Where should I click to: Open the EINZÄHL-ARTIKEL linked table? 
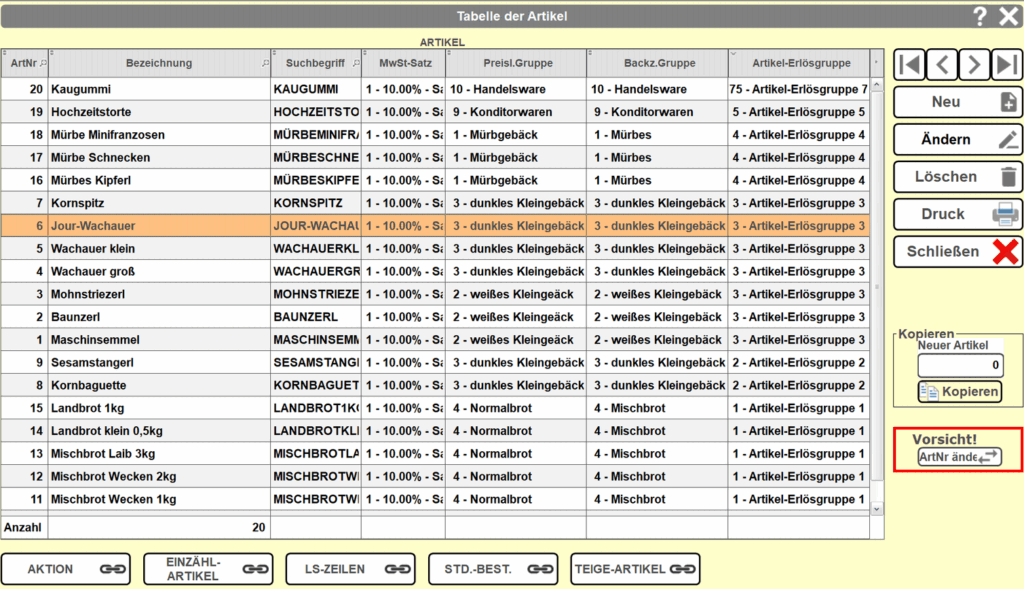pyautogui.click(x=208, y=569)
